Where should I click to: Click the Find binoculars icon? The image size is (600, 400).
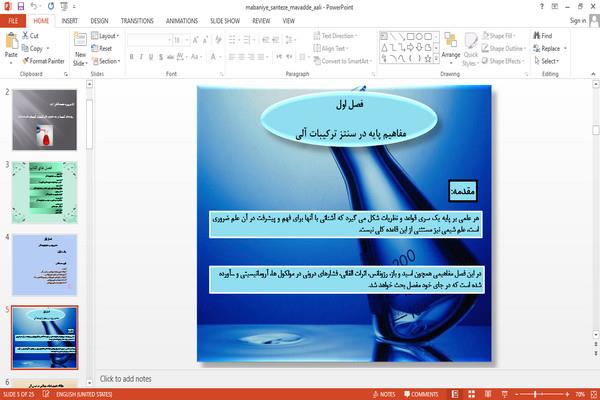tap(537, 36)
